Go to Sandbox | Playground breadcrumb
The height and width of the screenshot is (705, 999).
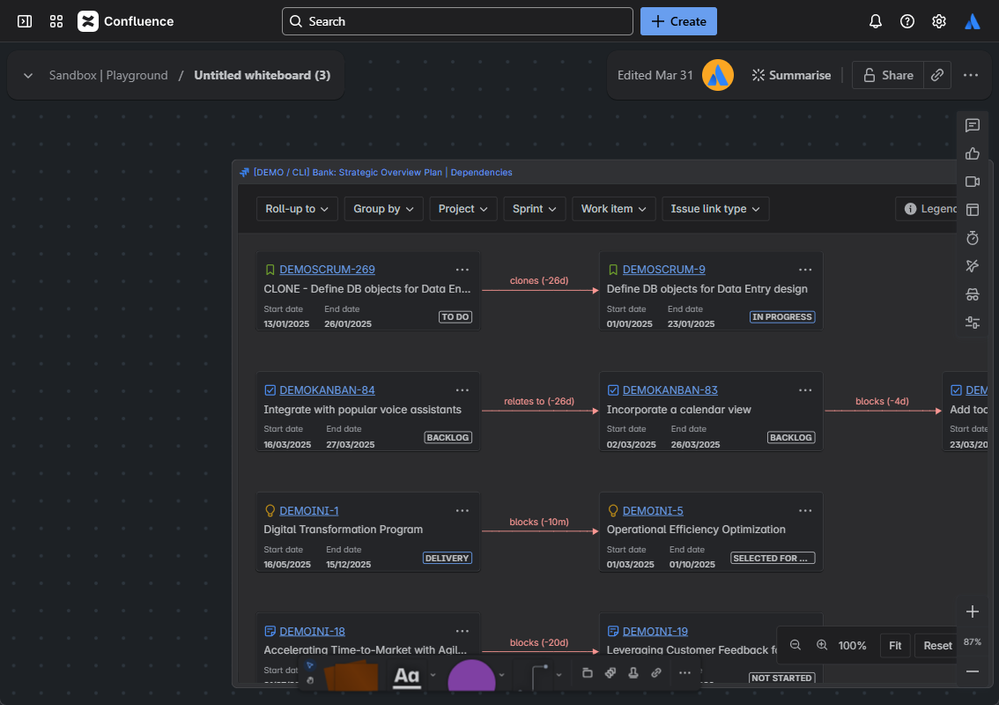(108, 75)
